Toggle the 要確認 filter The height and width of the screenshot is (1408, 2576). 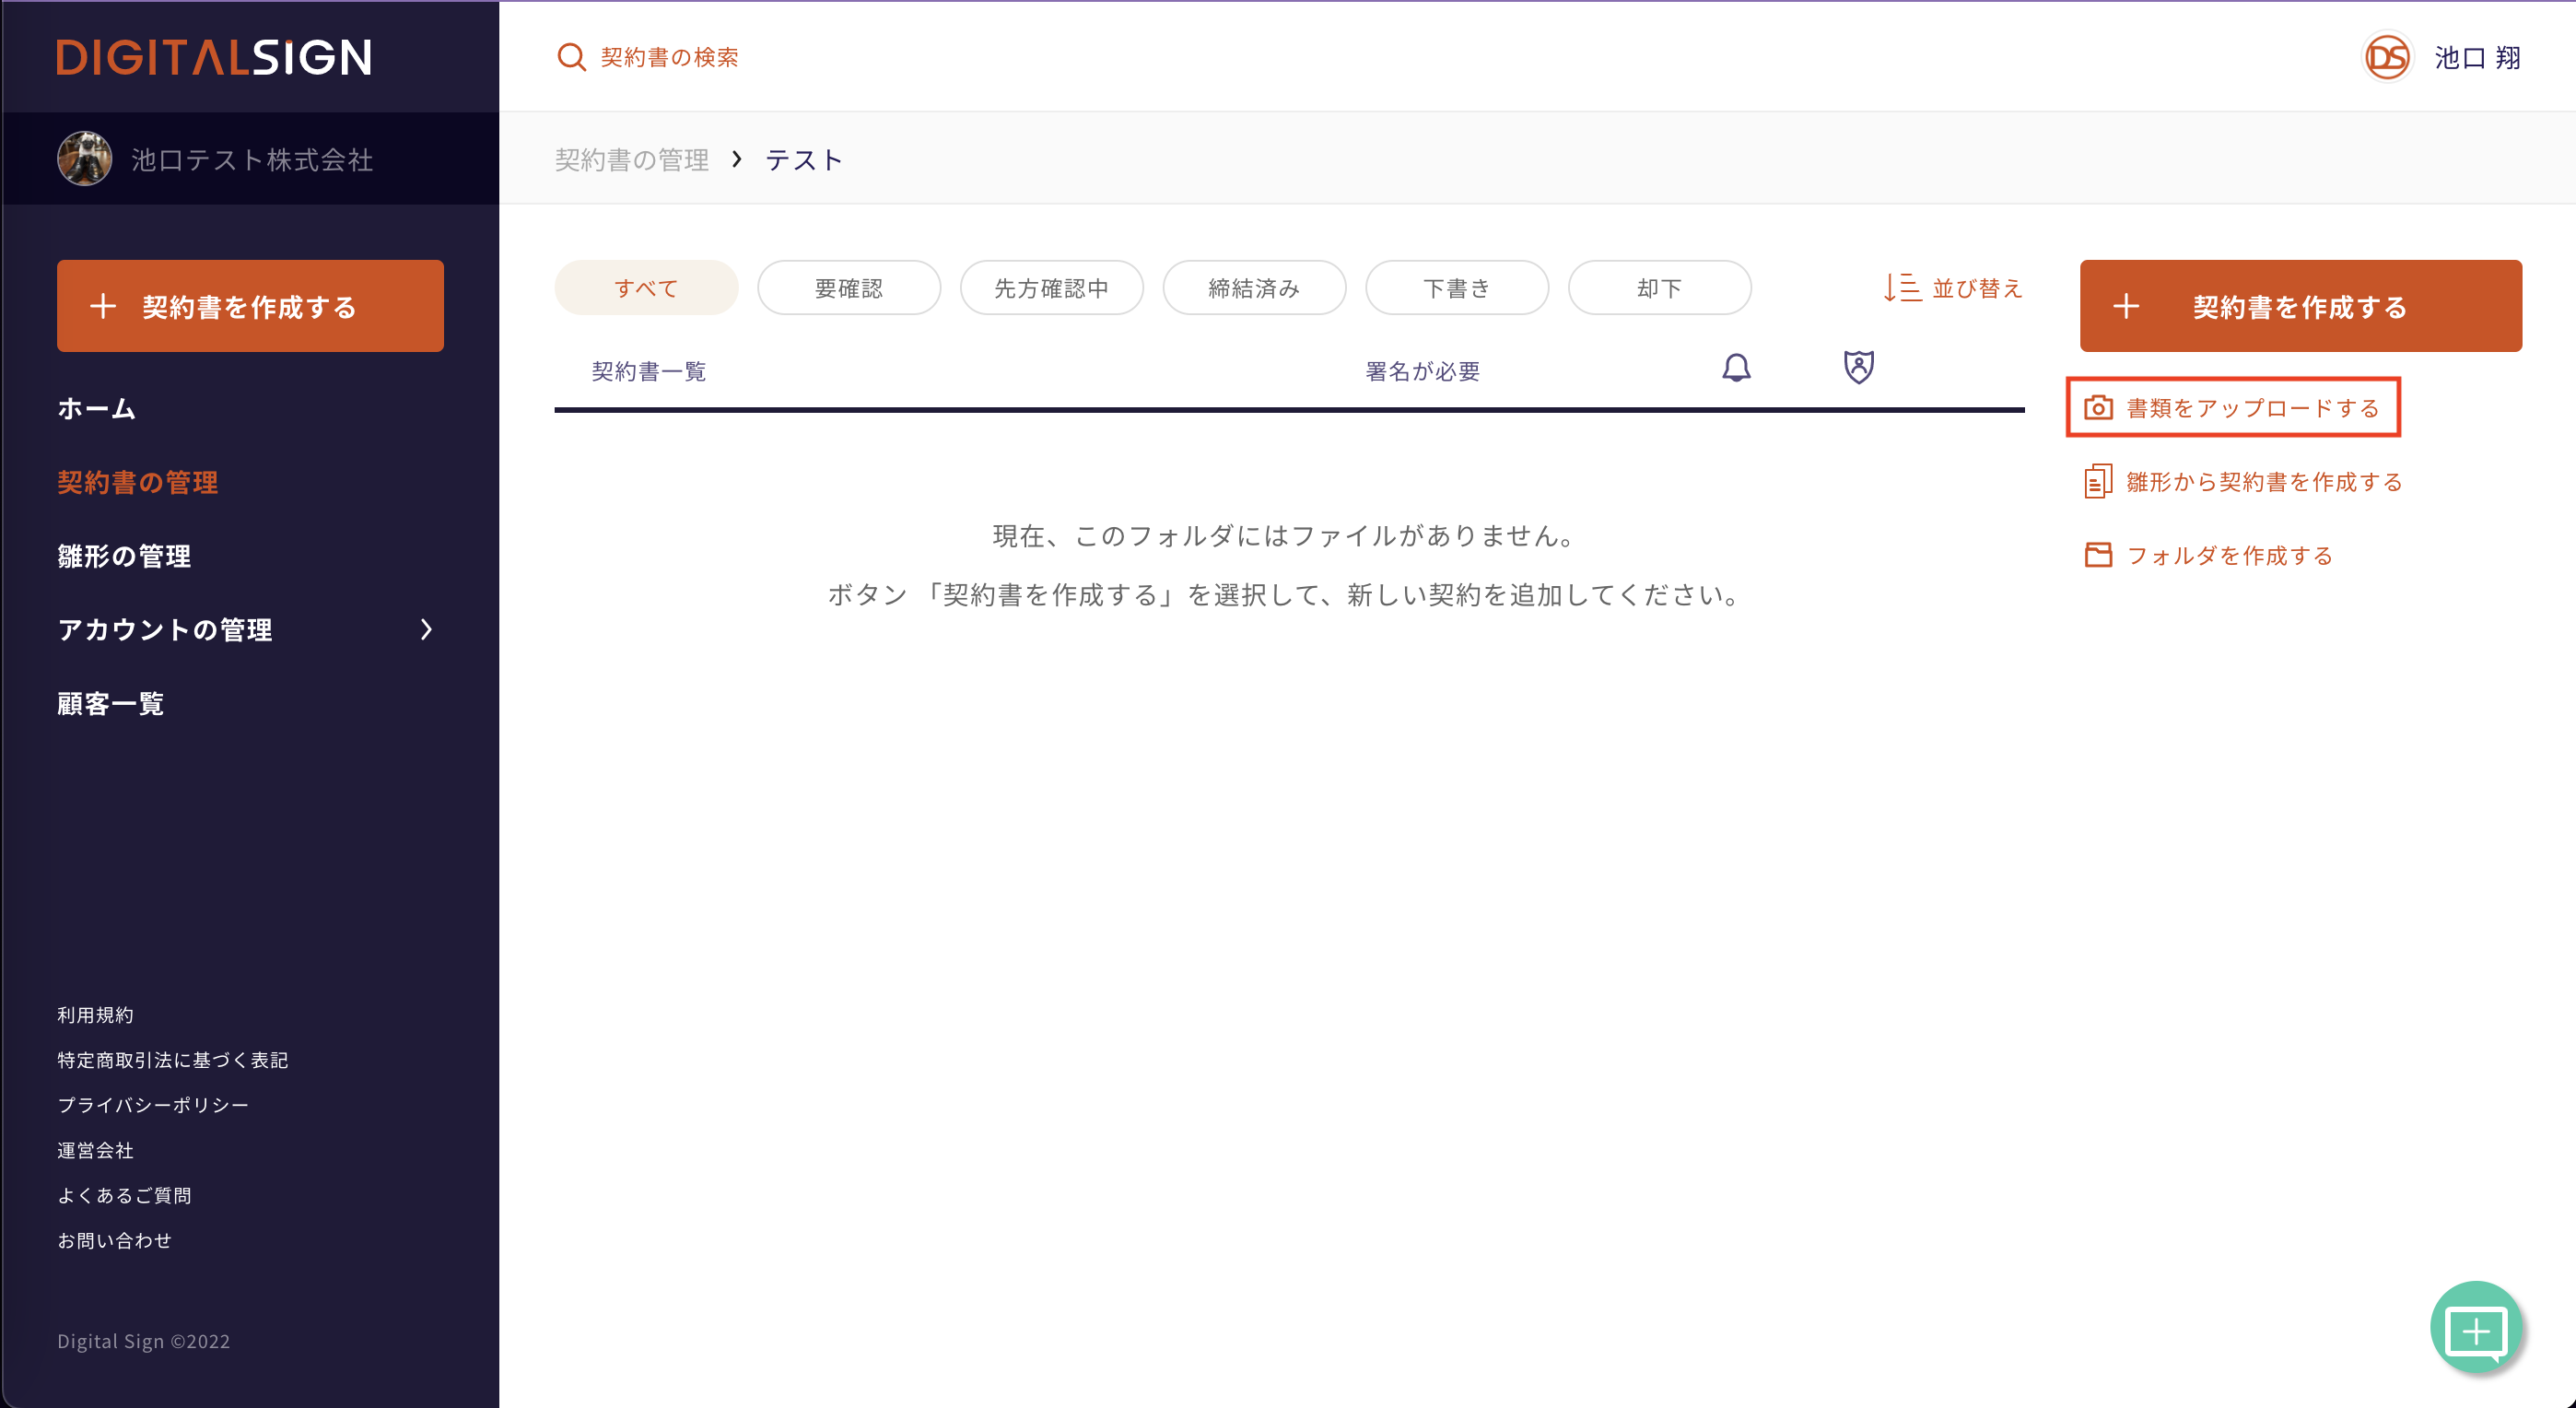coord(849,287)
